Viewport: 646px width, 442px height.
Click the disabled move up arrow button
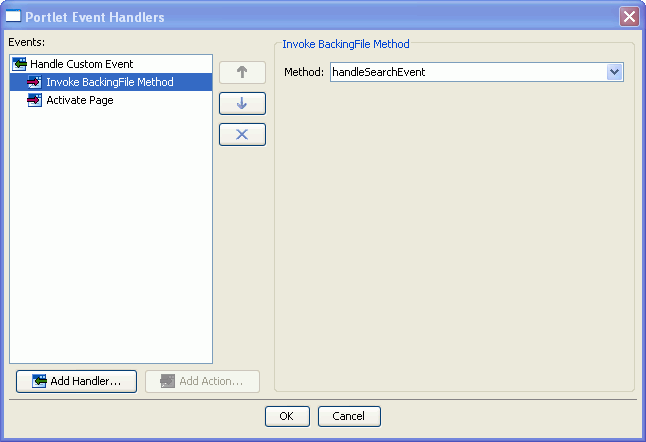click(x=242, y=72)
